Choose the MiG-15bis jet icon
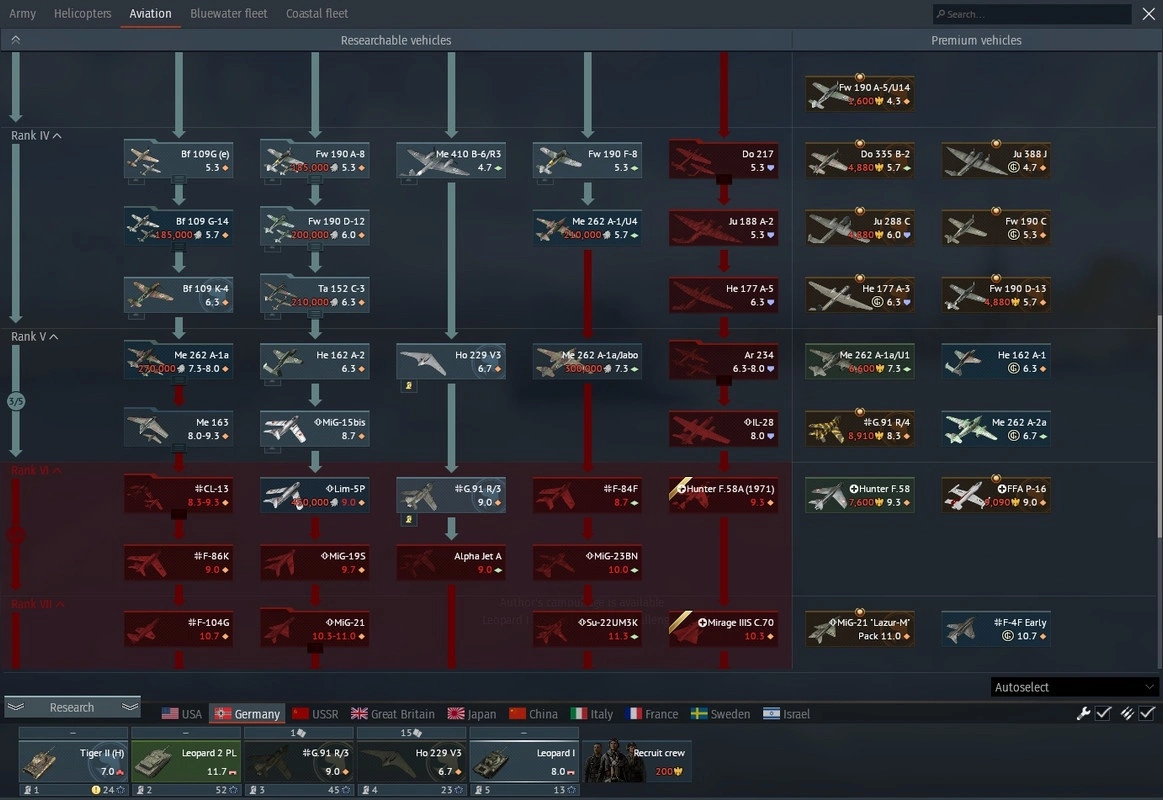This screenshot has width=1163, height=800. tap(314, 428)
